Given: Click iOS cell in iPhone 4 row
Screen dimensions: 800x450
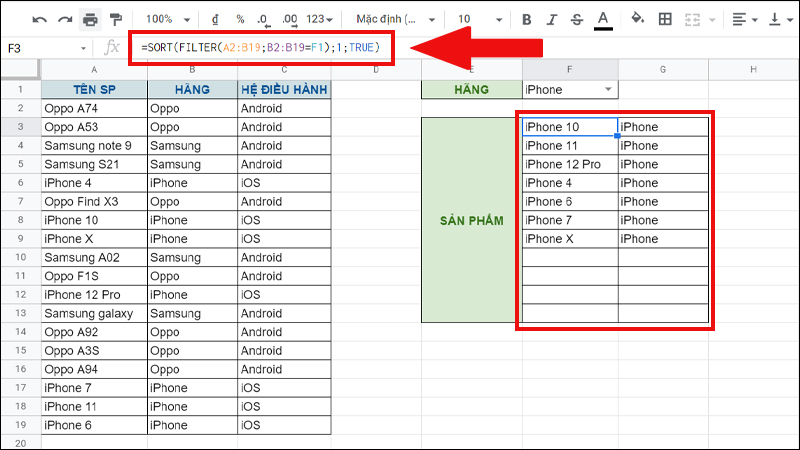Looking at the screenshot, I should coord(284,183).
